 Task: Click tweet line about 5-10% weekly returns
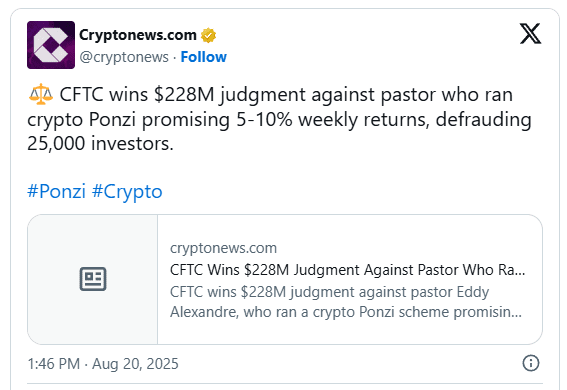coord(279,120)
